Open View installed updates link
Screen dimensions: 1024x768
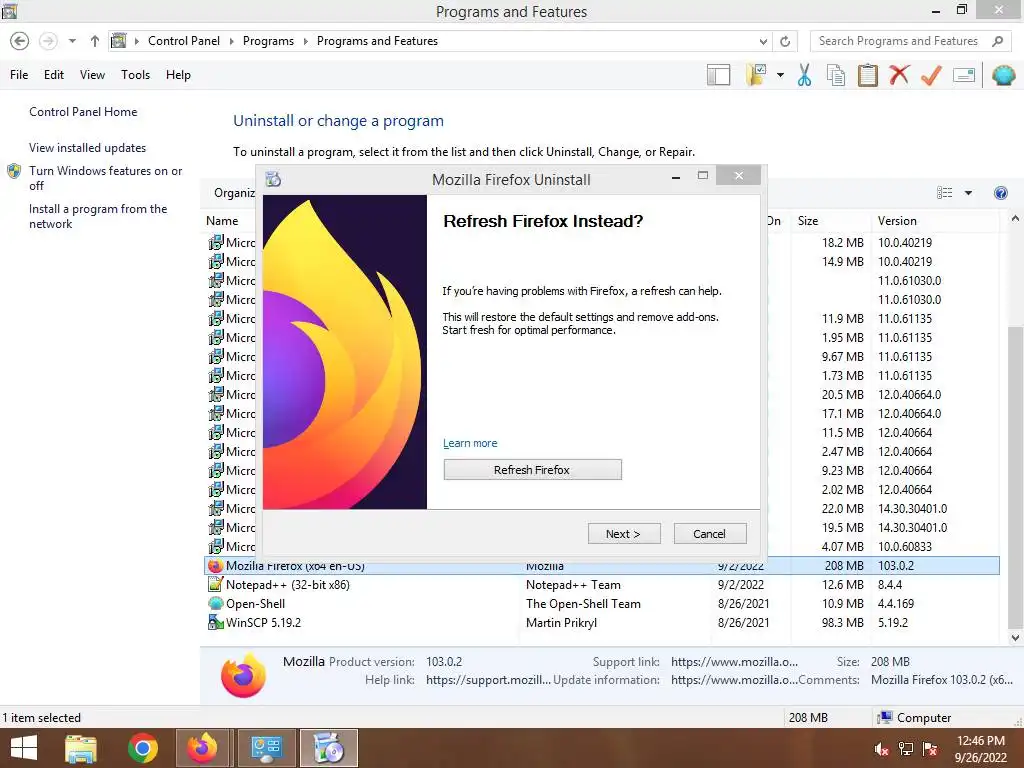88,148
